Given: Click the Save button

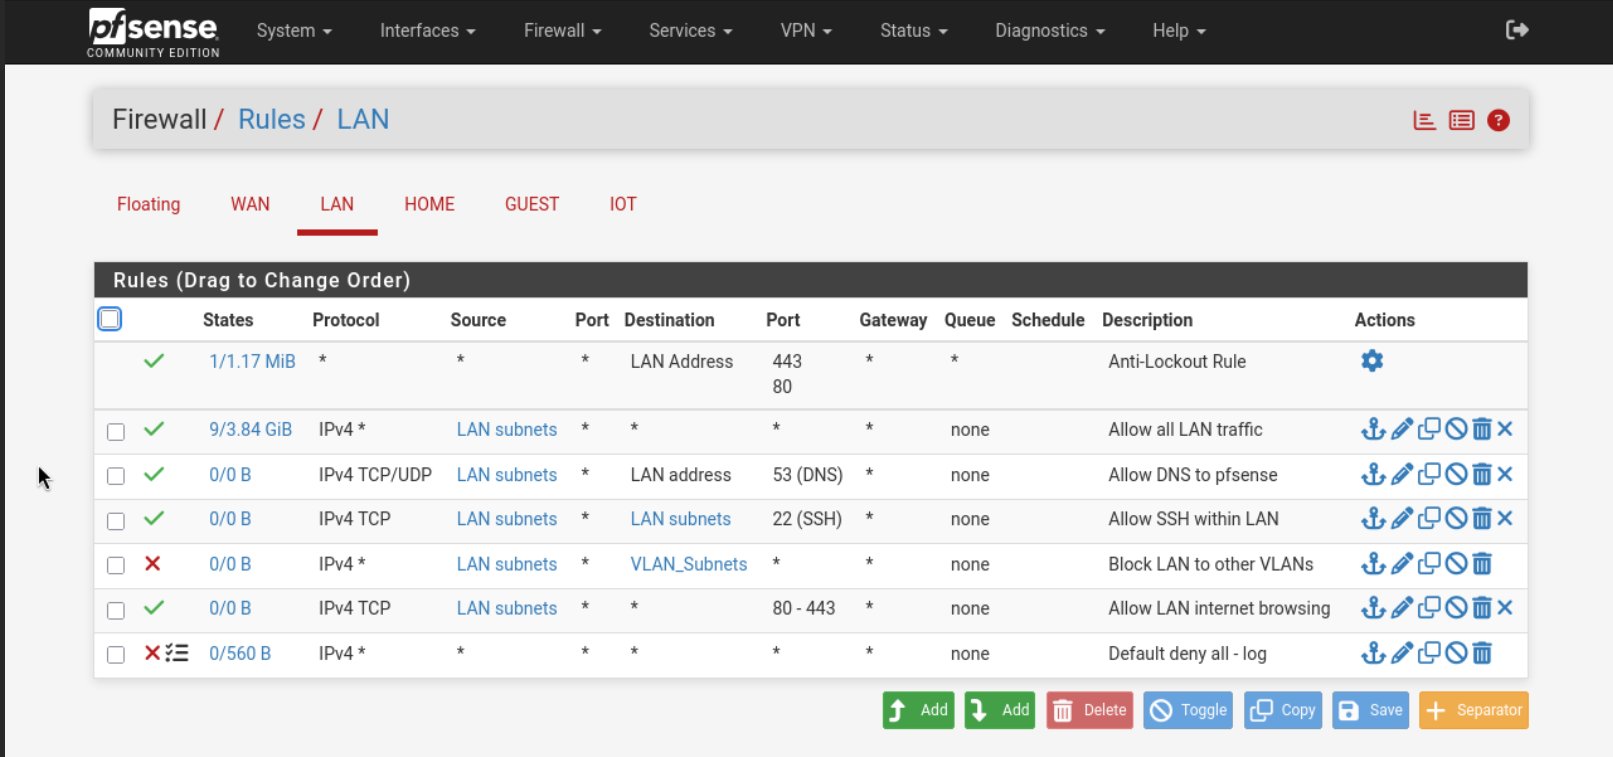Looking at the screenshot, I should pos(1370,710).
